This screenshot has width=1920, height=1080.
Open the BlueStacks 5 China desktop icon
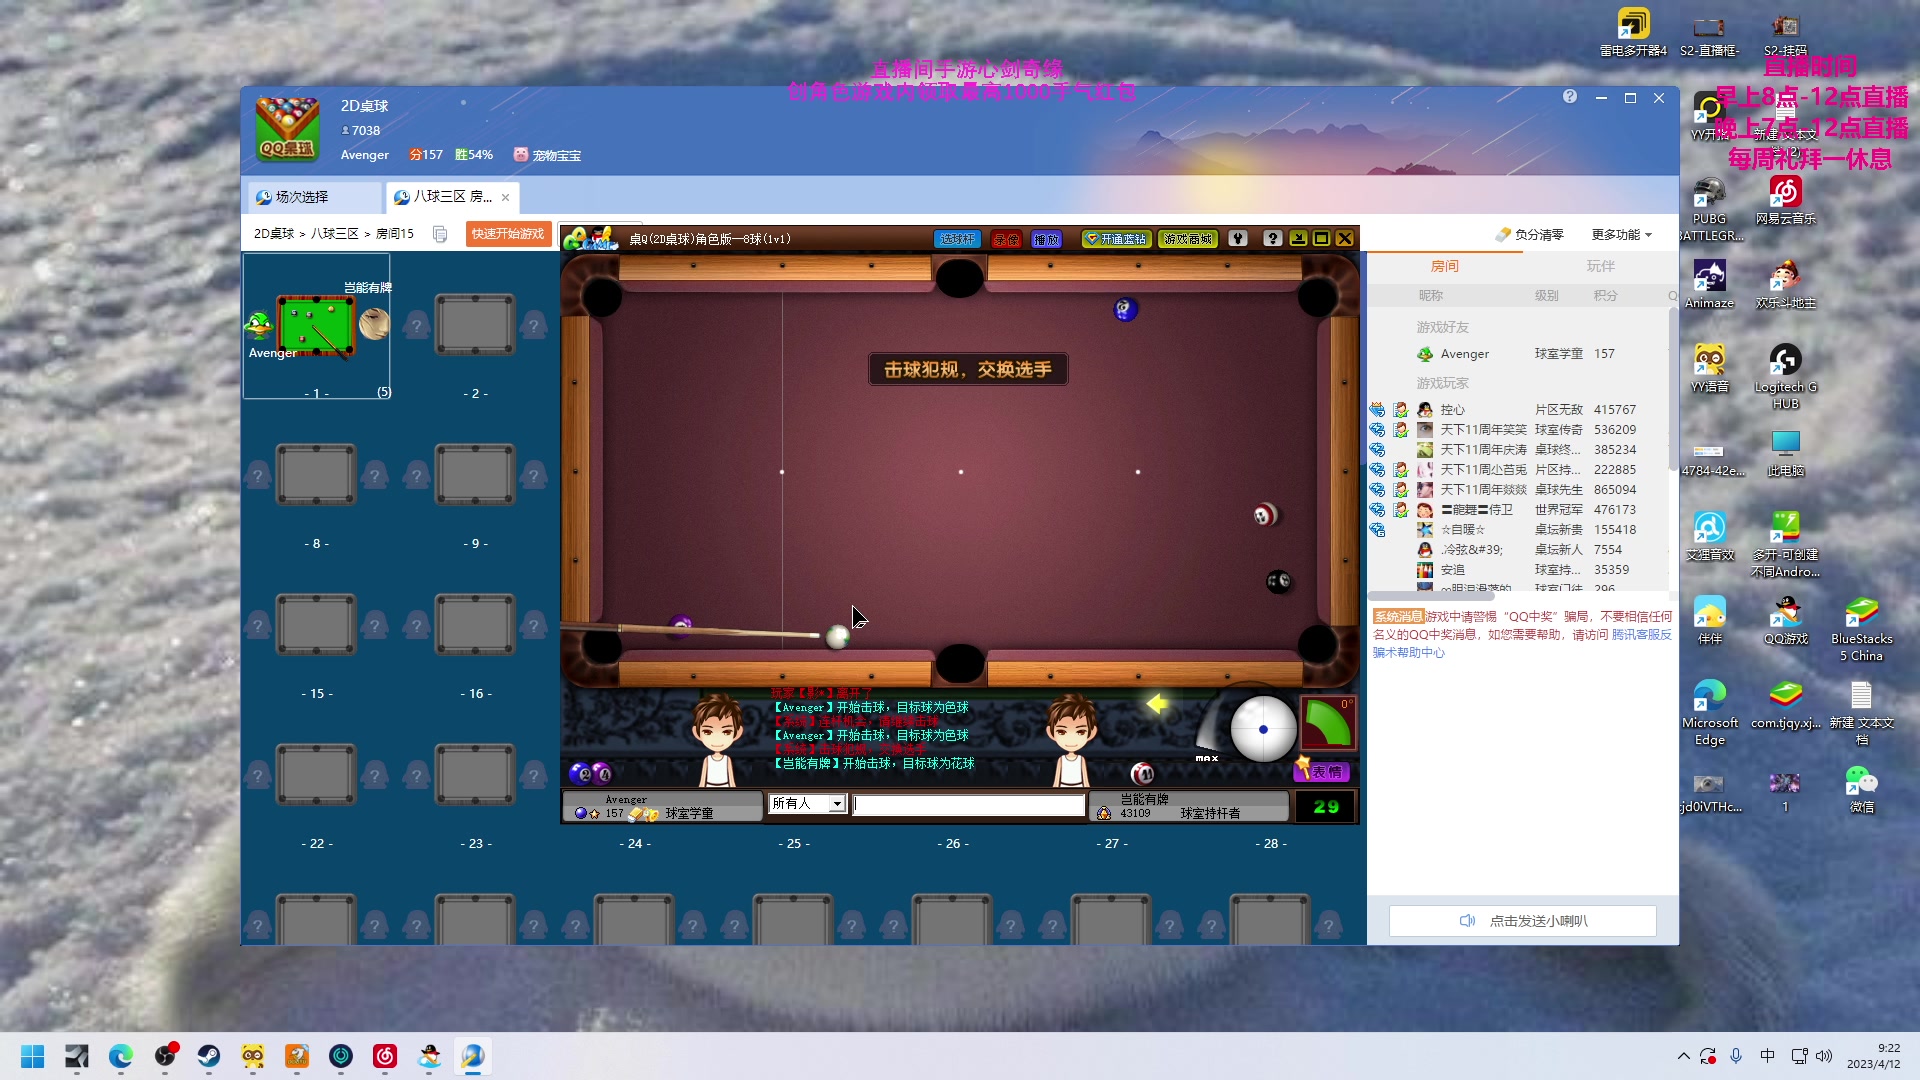[x=1862, y=629]
